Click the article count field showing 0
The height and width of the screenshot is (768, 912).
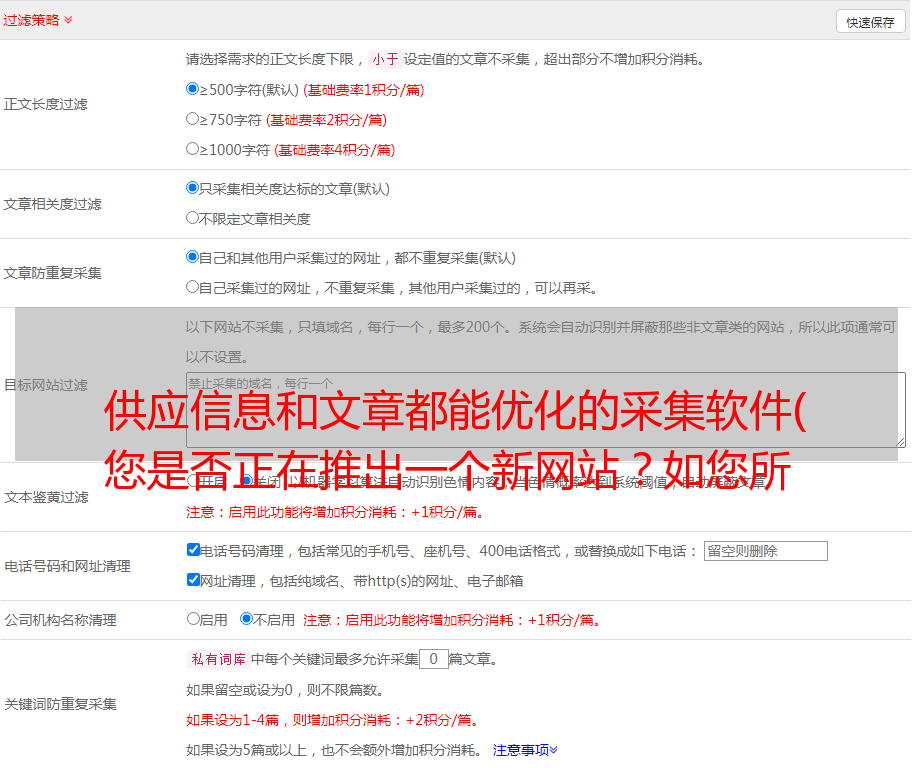tap(434, 659)
